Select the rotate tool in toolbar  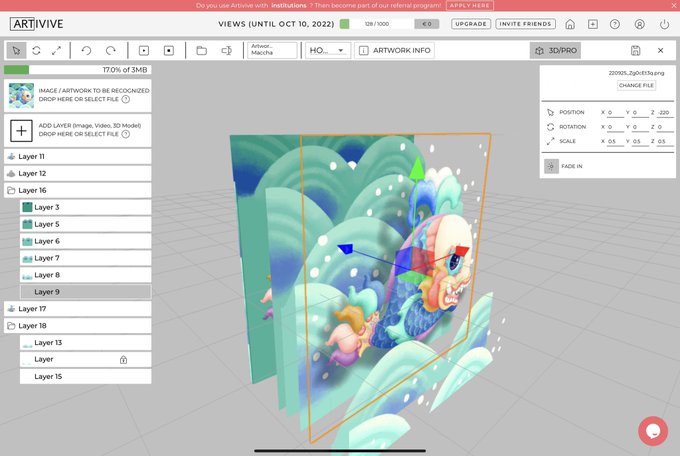pyautogui.click(x=36, y=51)
